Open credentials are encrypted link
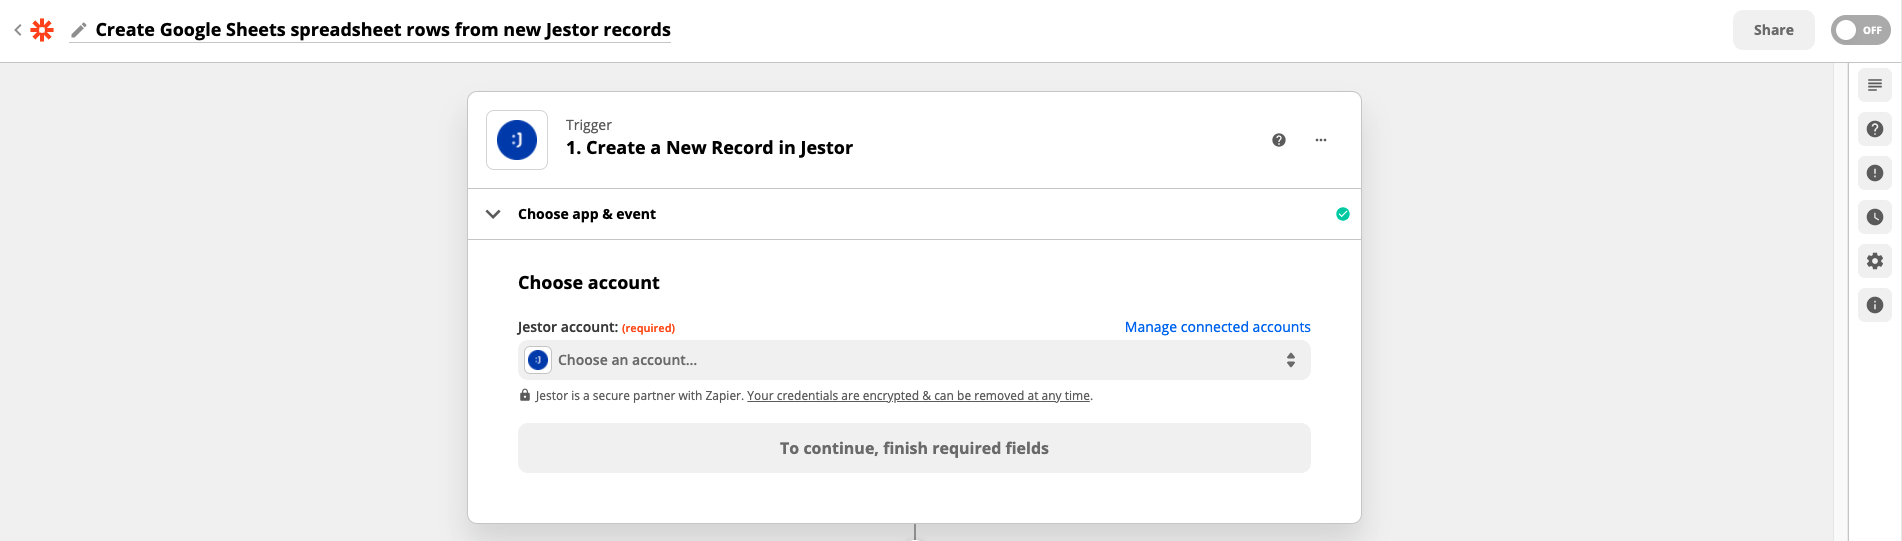The image size is (1902, 541). click(918, 396)
